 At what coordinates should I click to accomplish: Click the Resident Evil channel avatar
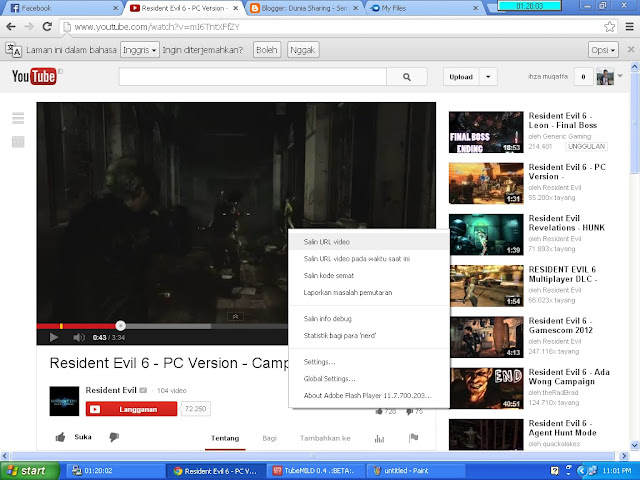coord(64,401)
